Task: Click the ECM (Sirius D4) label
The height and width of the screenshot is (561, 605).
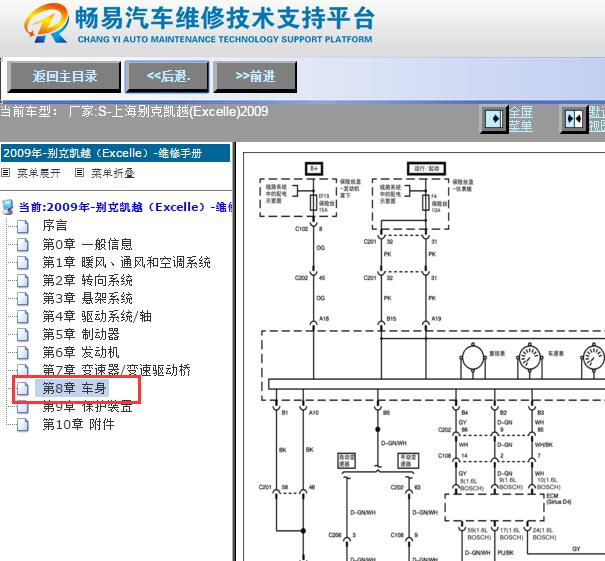Action: click(x=558, y=498)
